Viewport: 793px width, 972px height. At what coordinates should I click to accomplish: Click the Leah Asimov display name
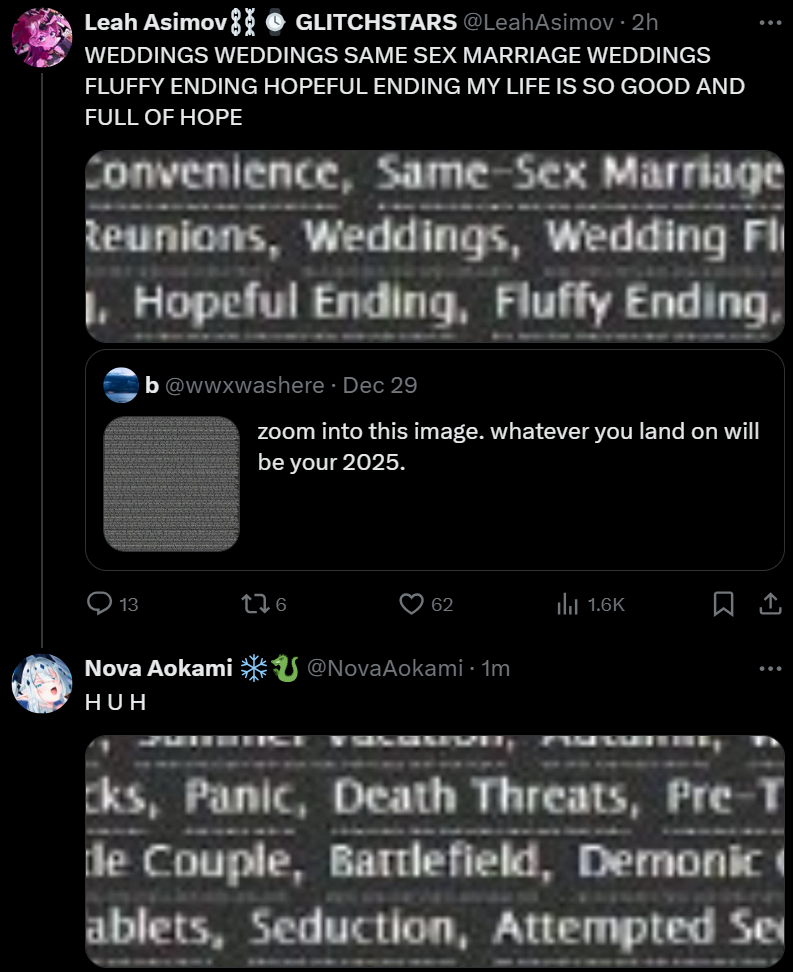156,22
